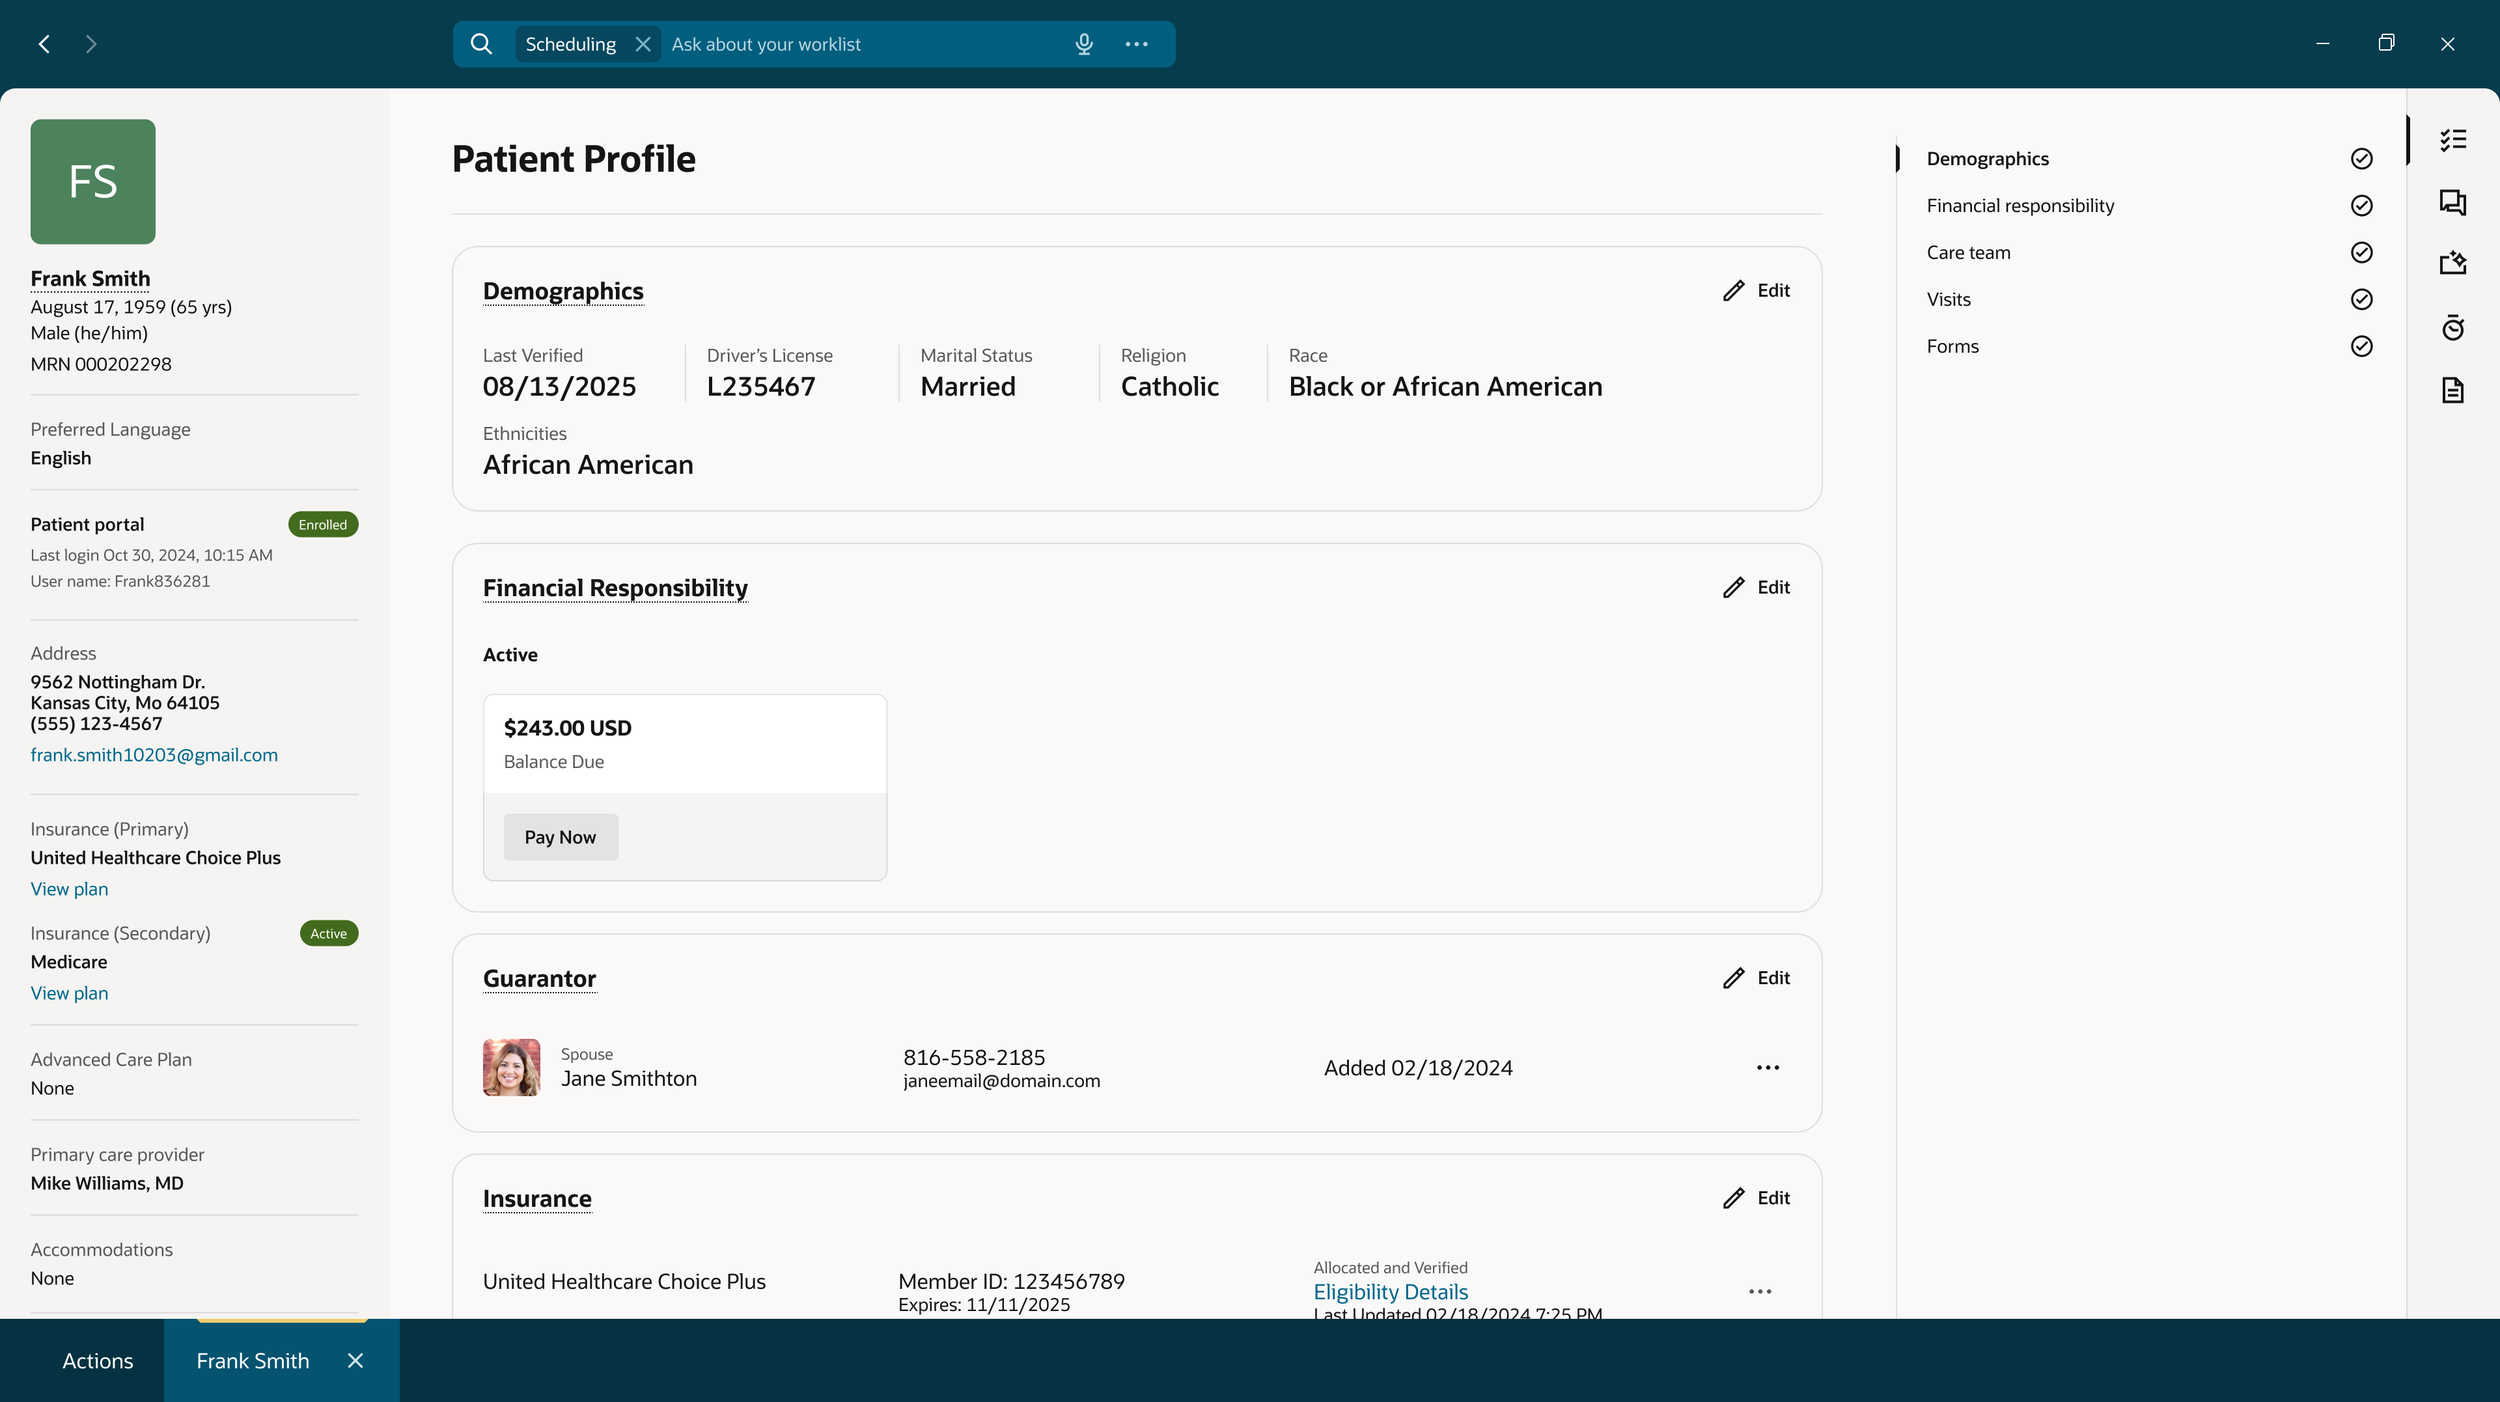Screen dimensions: 2500x1402
Task: Jump to Forms section
Action: [1952, 346]
